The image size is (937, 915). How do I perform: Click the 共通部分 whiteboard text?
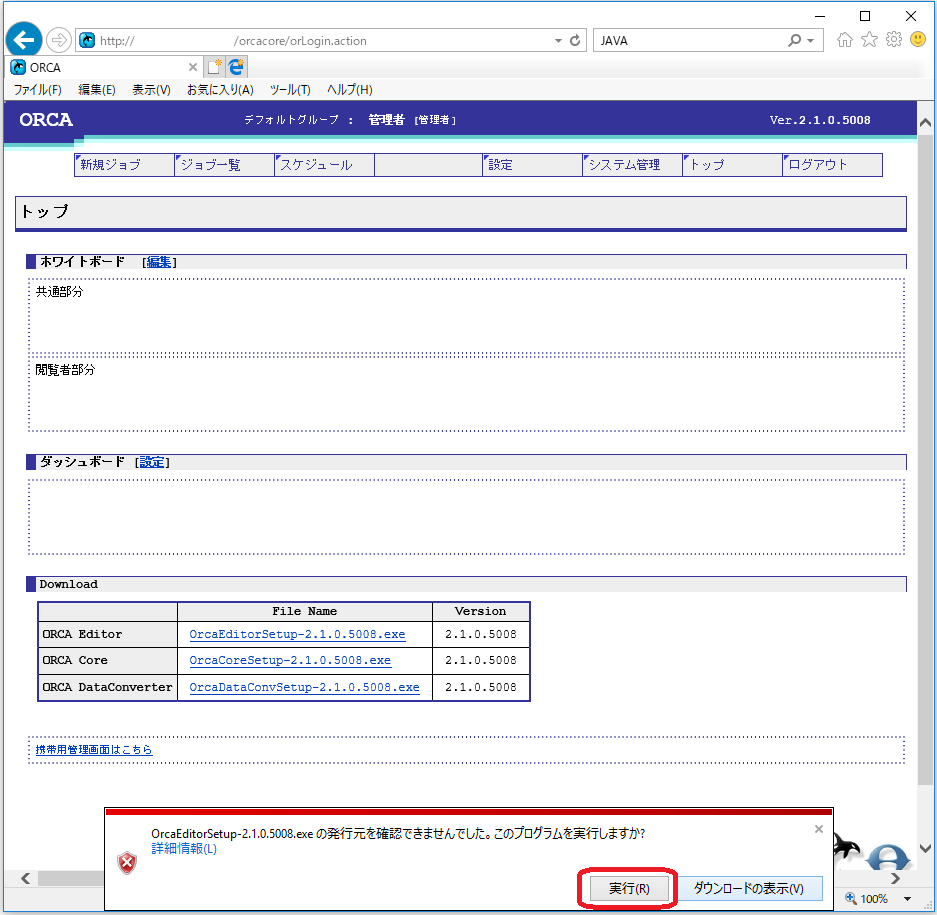point(59,292)
